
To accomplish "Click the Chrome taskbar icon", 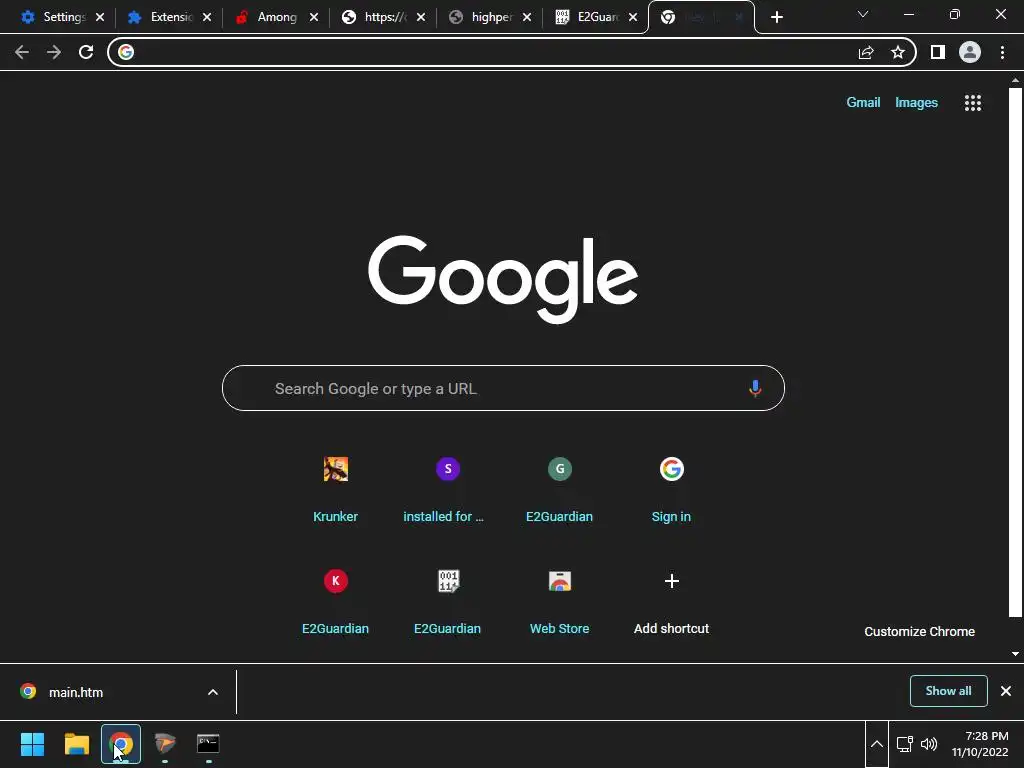I will tap(121, 744).
